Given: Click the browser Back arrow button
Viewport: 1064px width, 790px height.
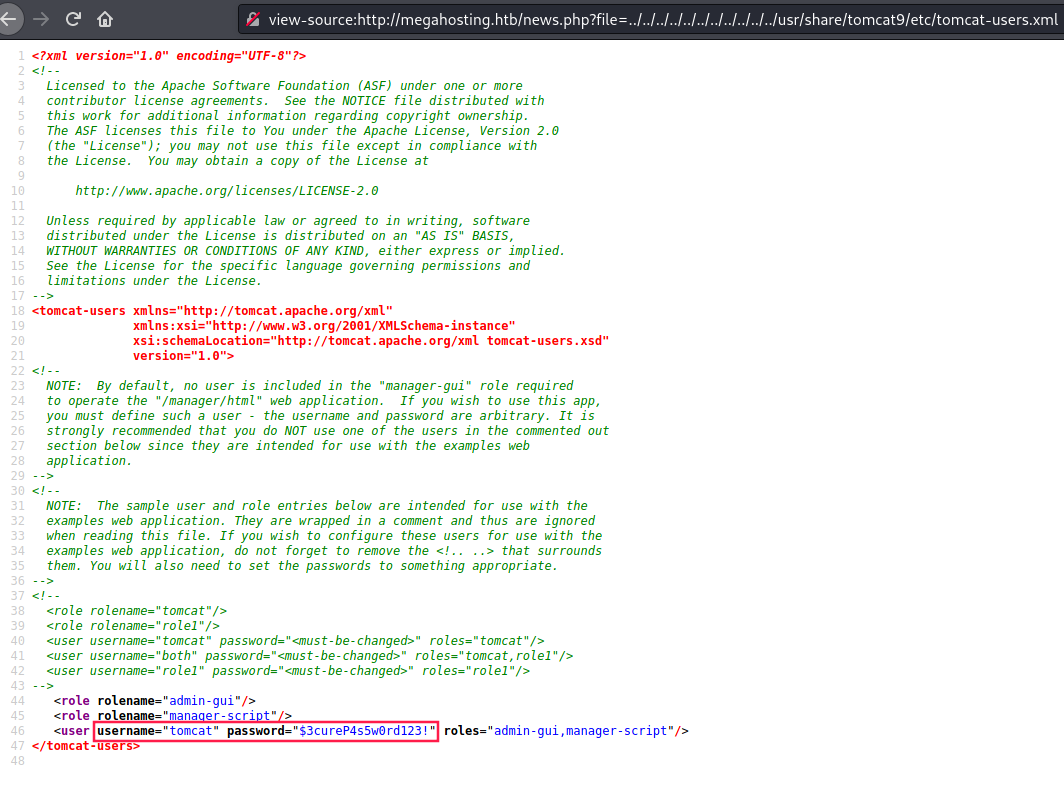Looking at the screenshot, I should point(9,19).
